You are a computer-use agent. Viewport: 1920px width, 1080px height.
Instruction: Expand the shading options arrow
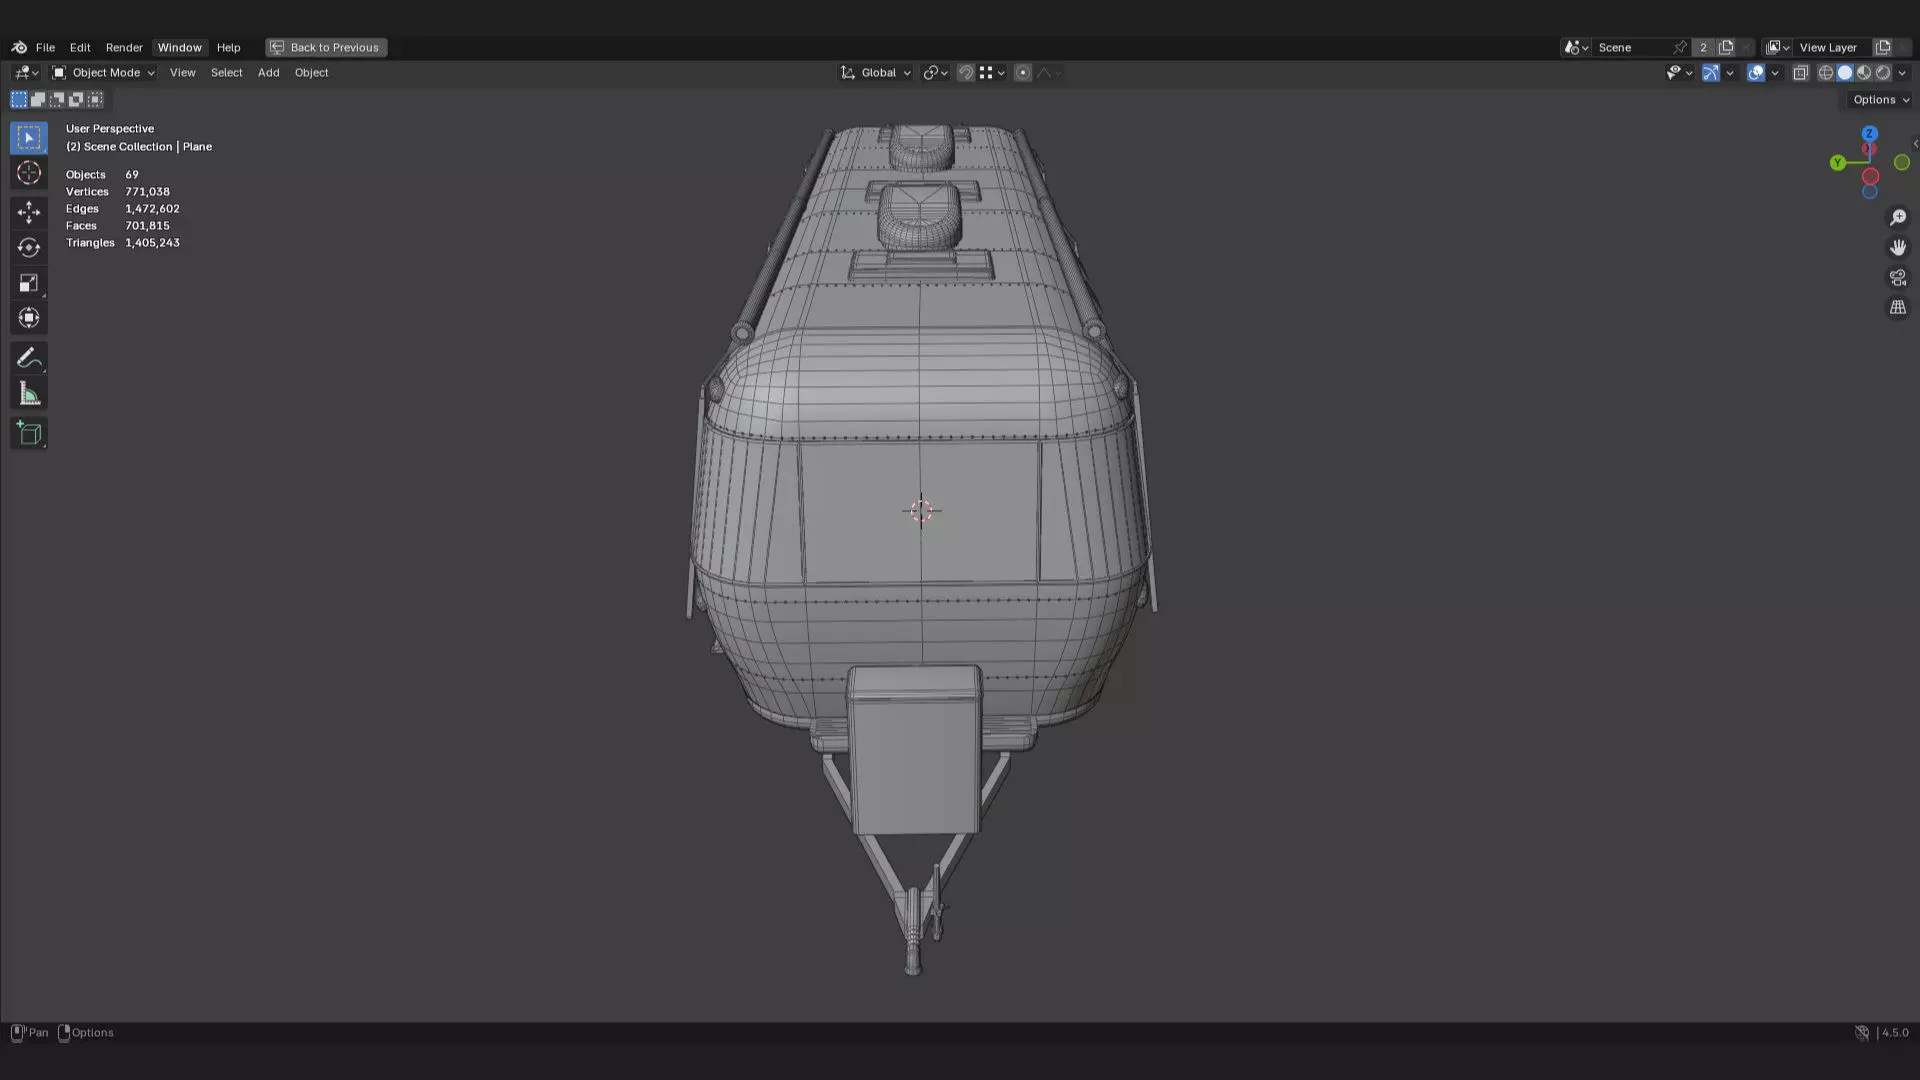tap(1902, 73)
